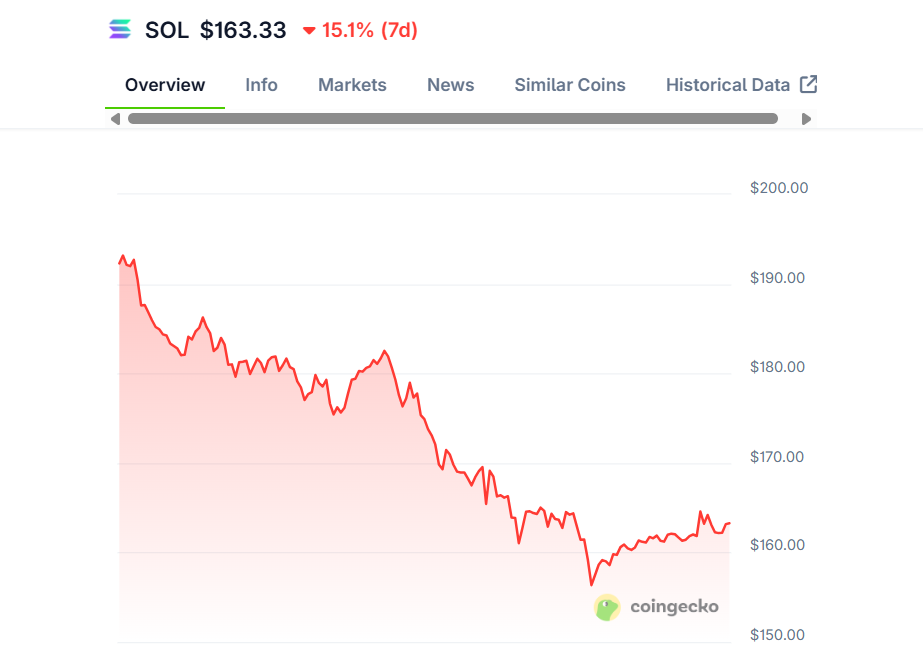Go to the News tab
Viewport: 923px width, 660px height.
450,85
